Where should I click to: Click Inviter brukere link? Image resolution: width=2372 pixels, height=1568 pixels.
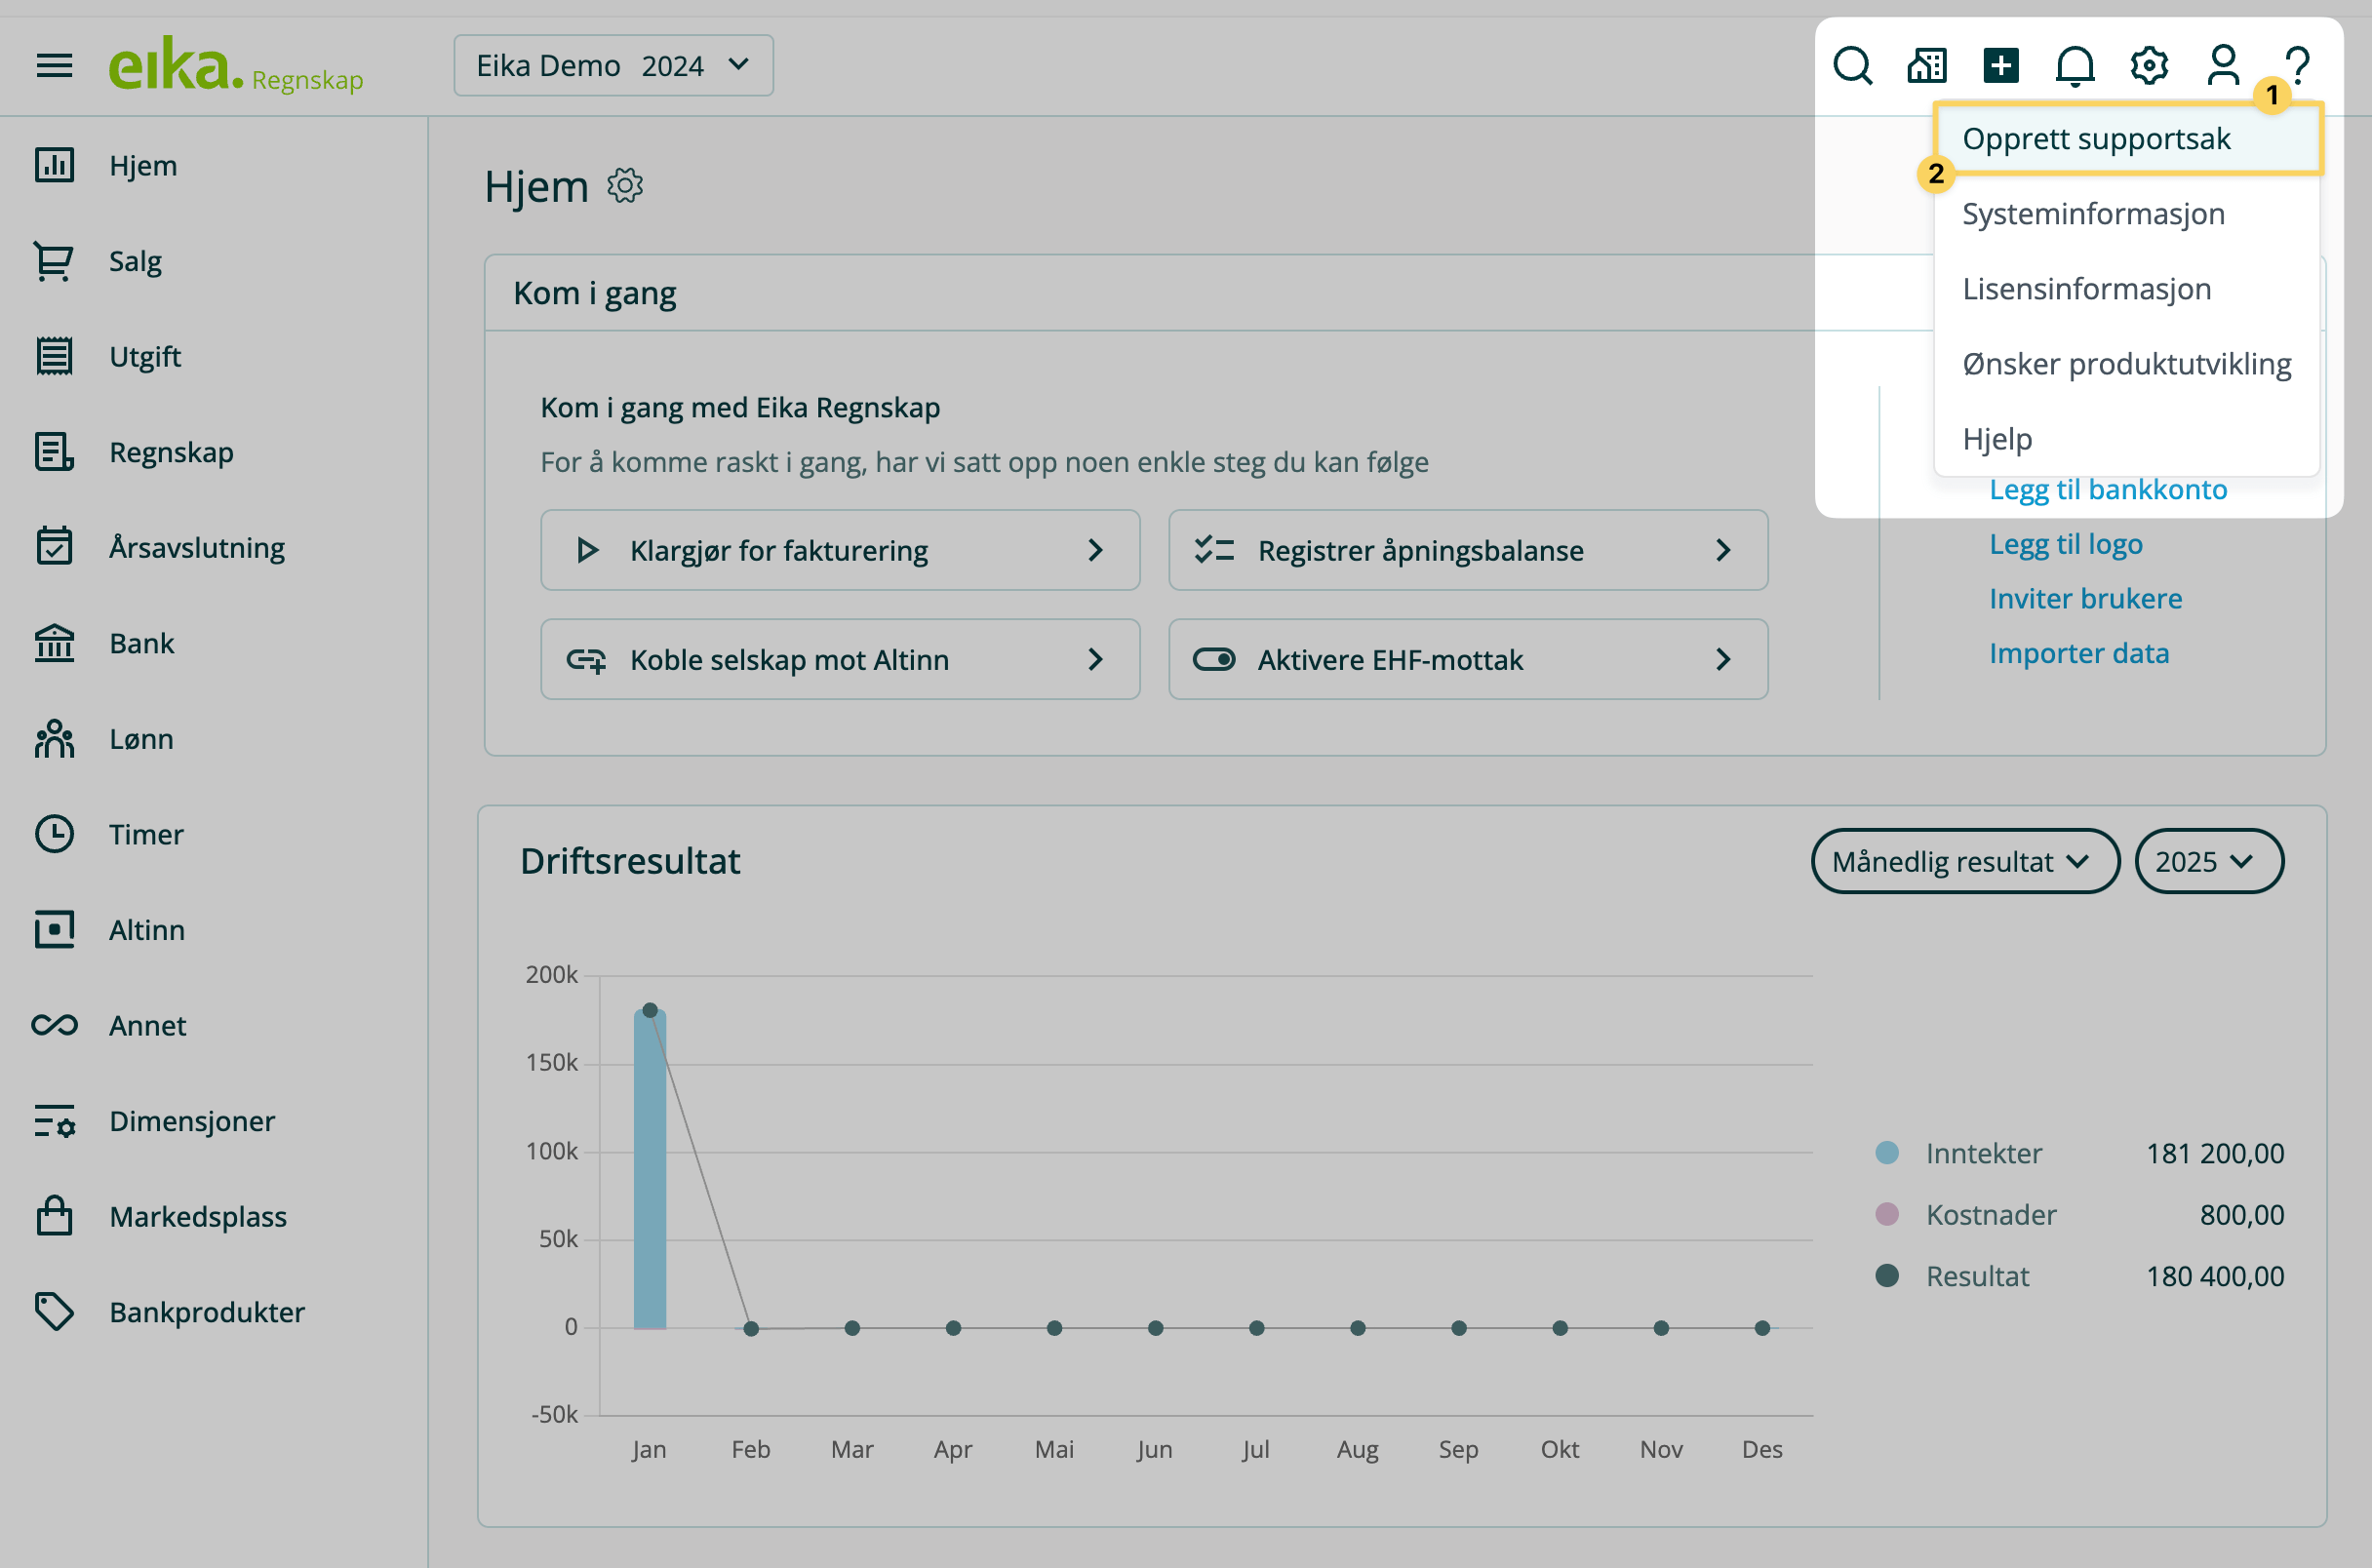pos(2085,598)
